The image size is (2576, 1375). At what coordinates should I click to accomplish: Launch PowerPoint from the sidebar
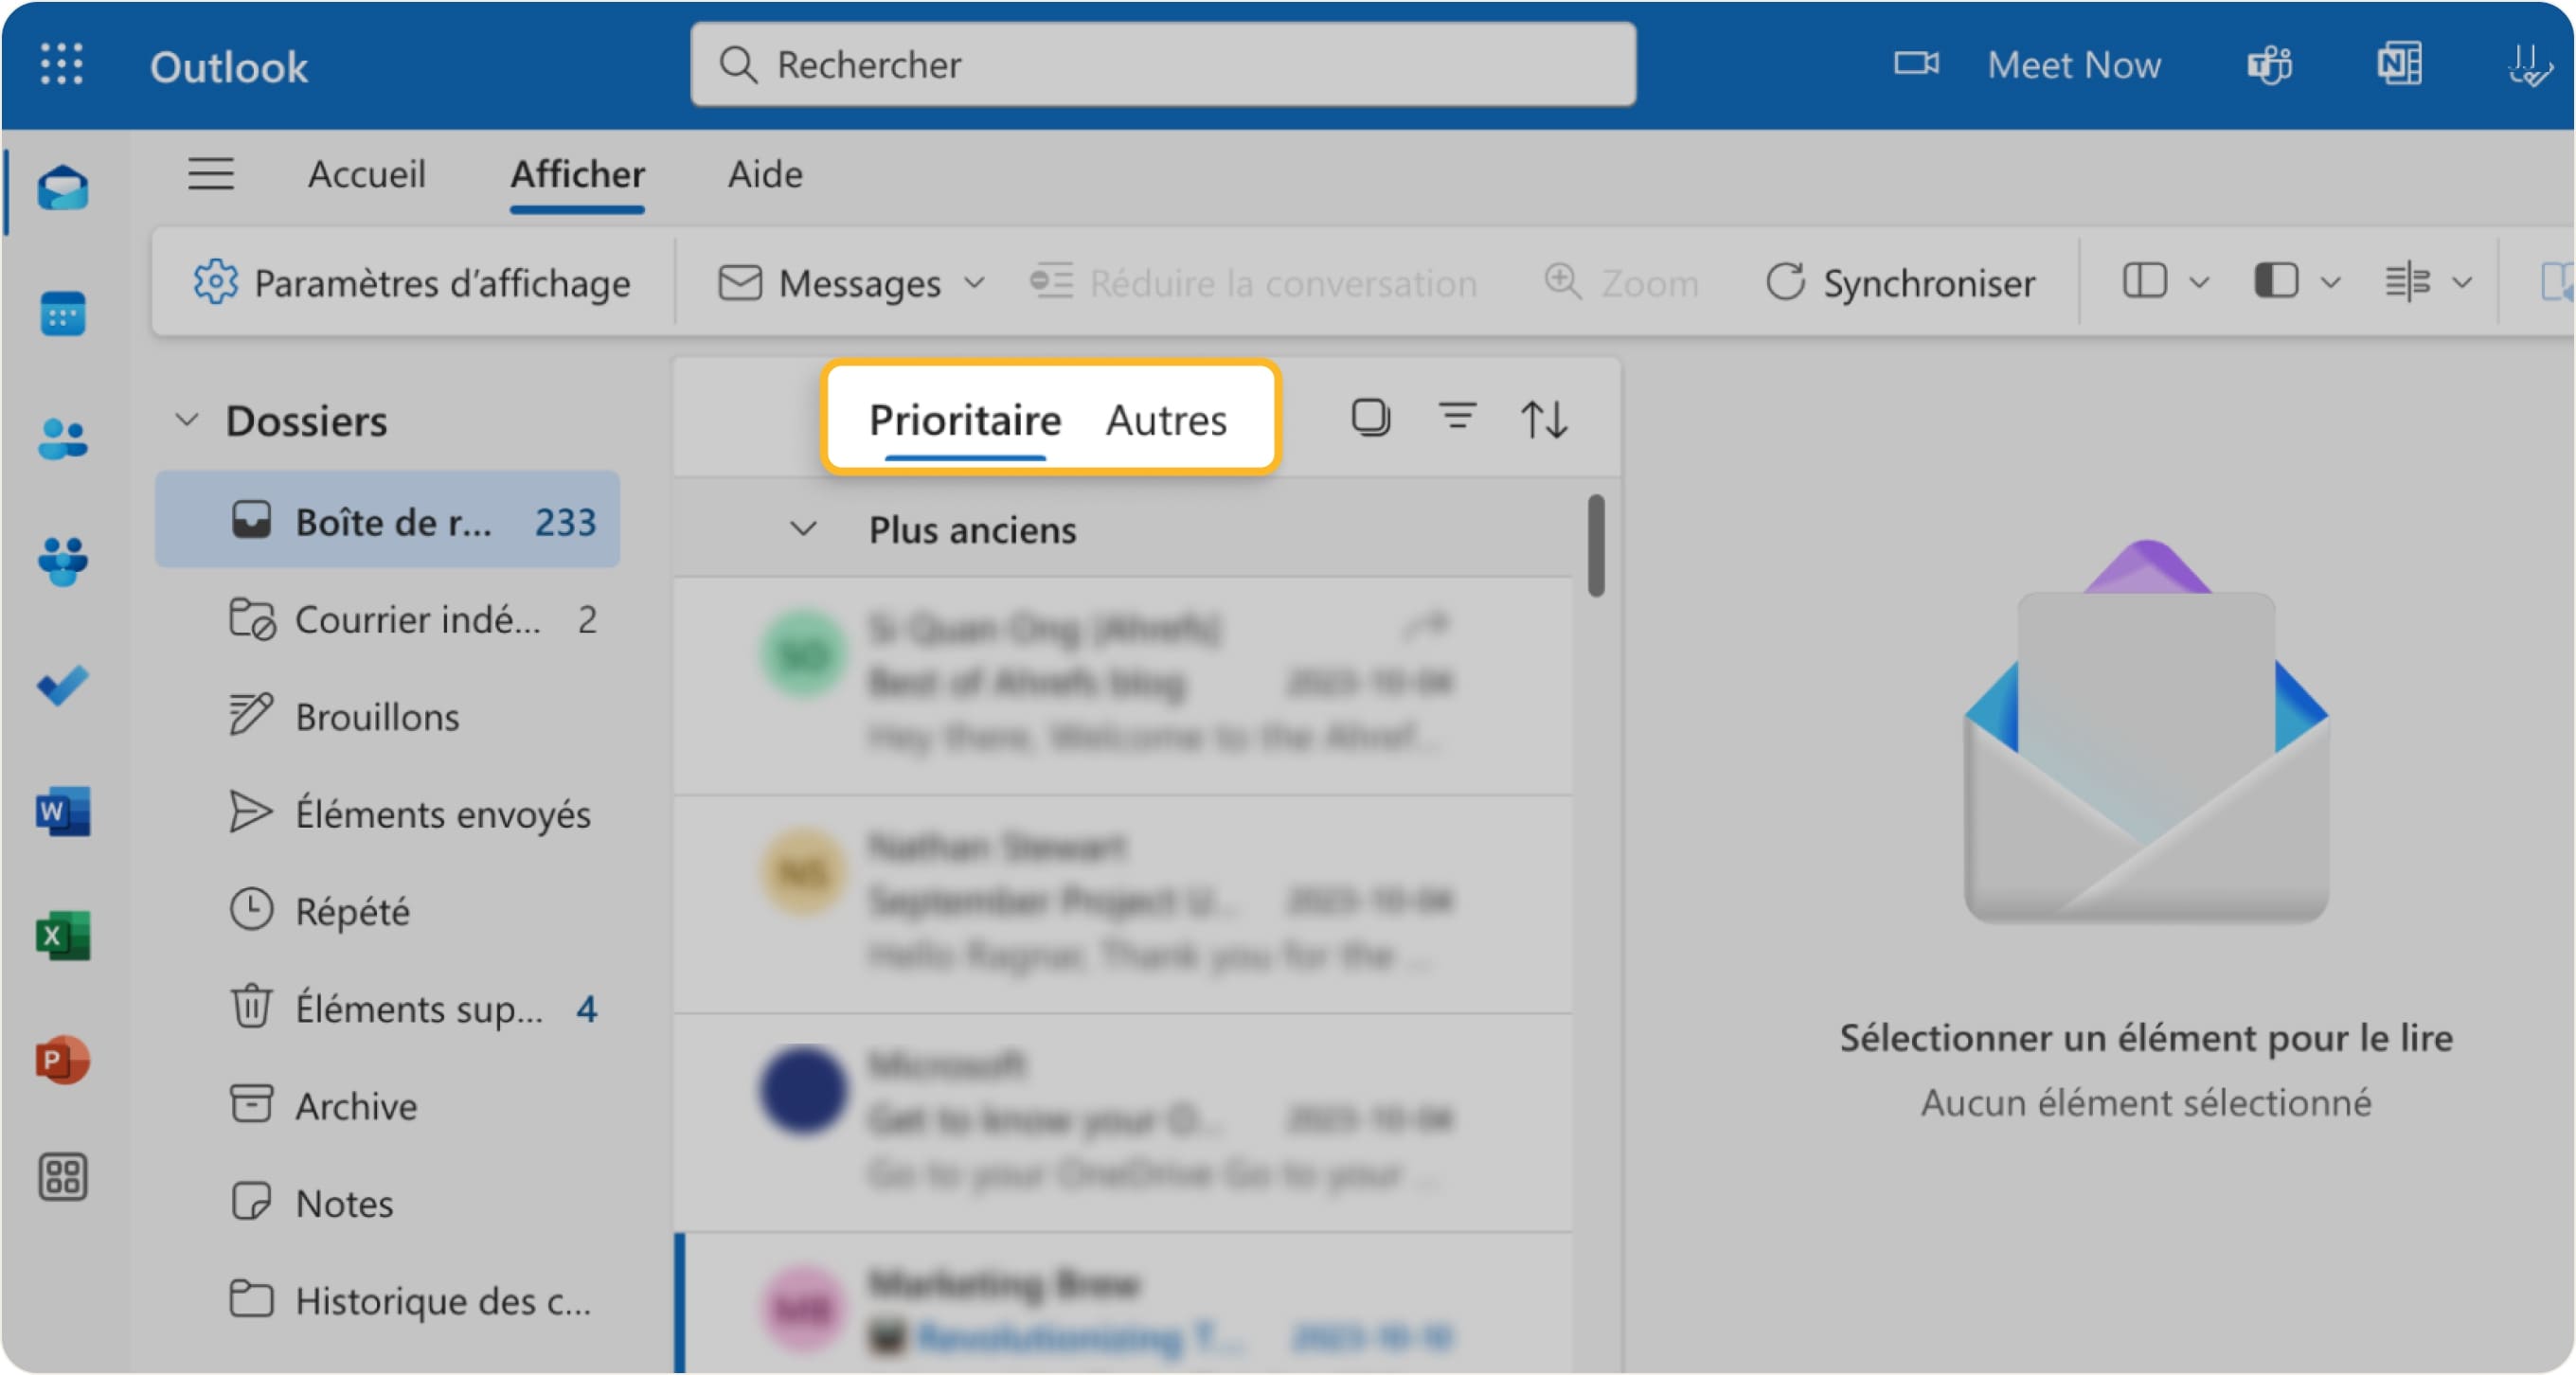tap(63, 1059)
